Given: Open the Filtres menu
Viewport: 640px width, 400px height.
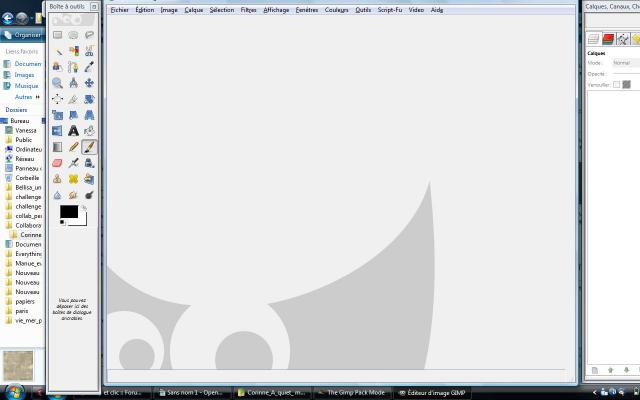Looking at the screenshot, I should (248, 10).
